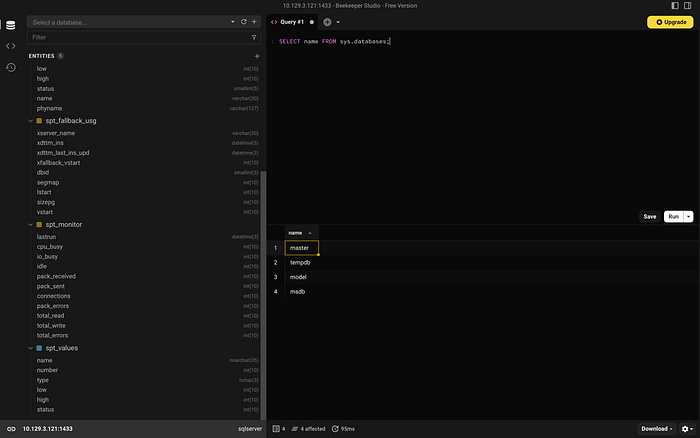Collapse the spt_monitor table columns
The image size is (700, 438).
click(30, 225)
